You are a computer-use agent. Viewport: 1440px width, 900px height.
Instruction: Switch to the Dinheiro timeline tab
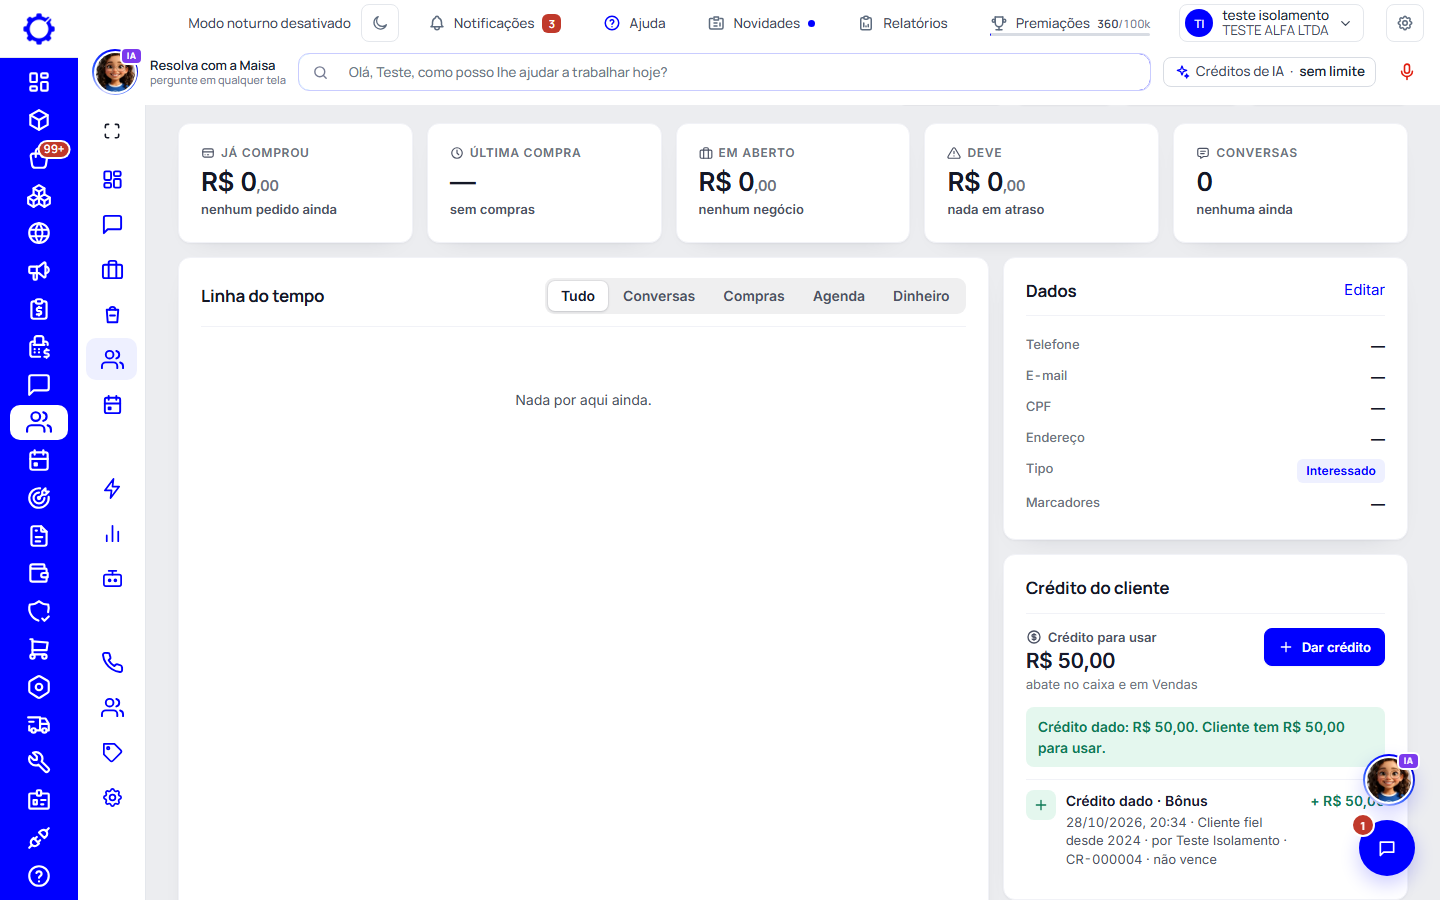(x=921, y=296)
